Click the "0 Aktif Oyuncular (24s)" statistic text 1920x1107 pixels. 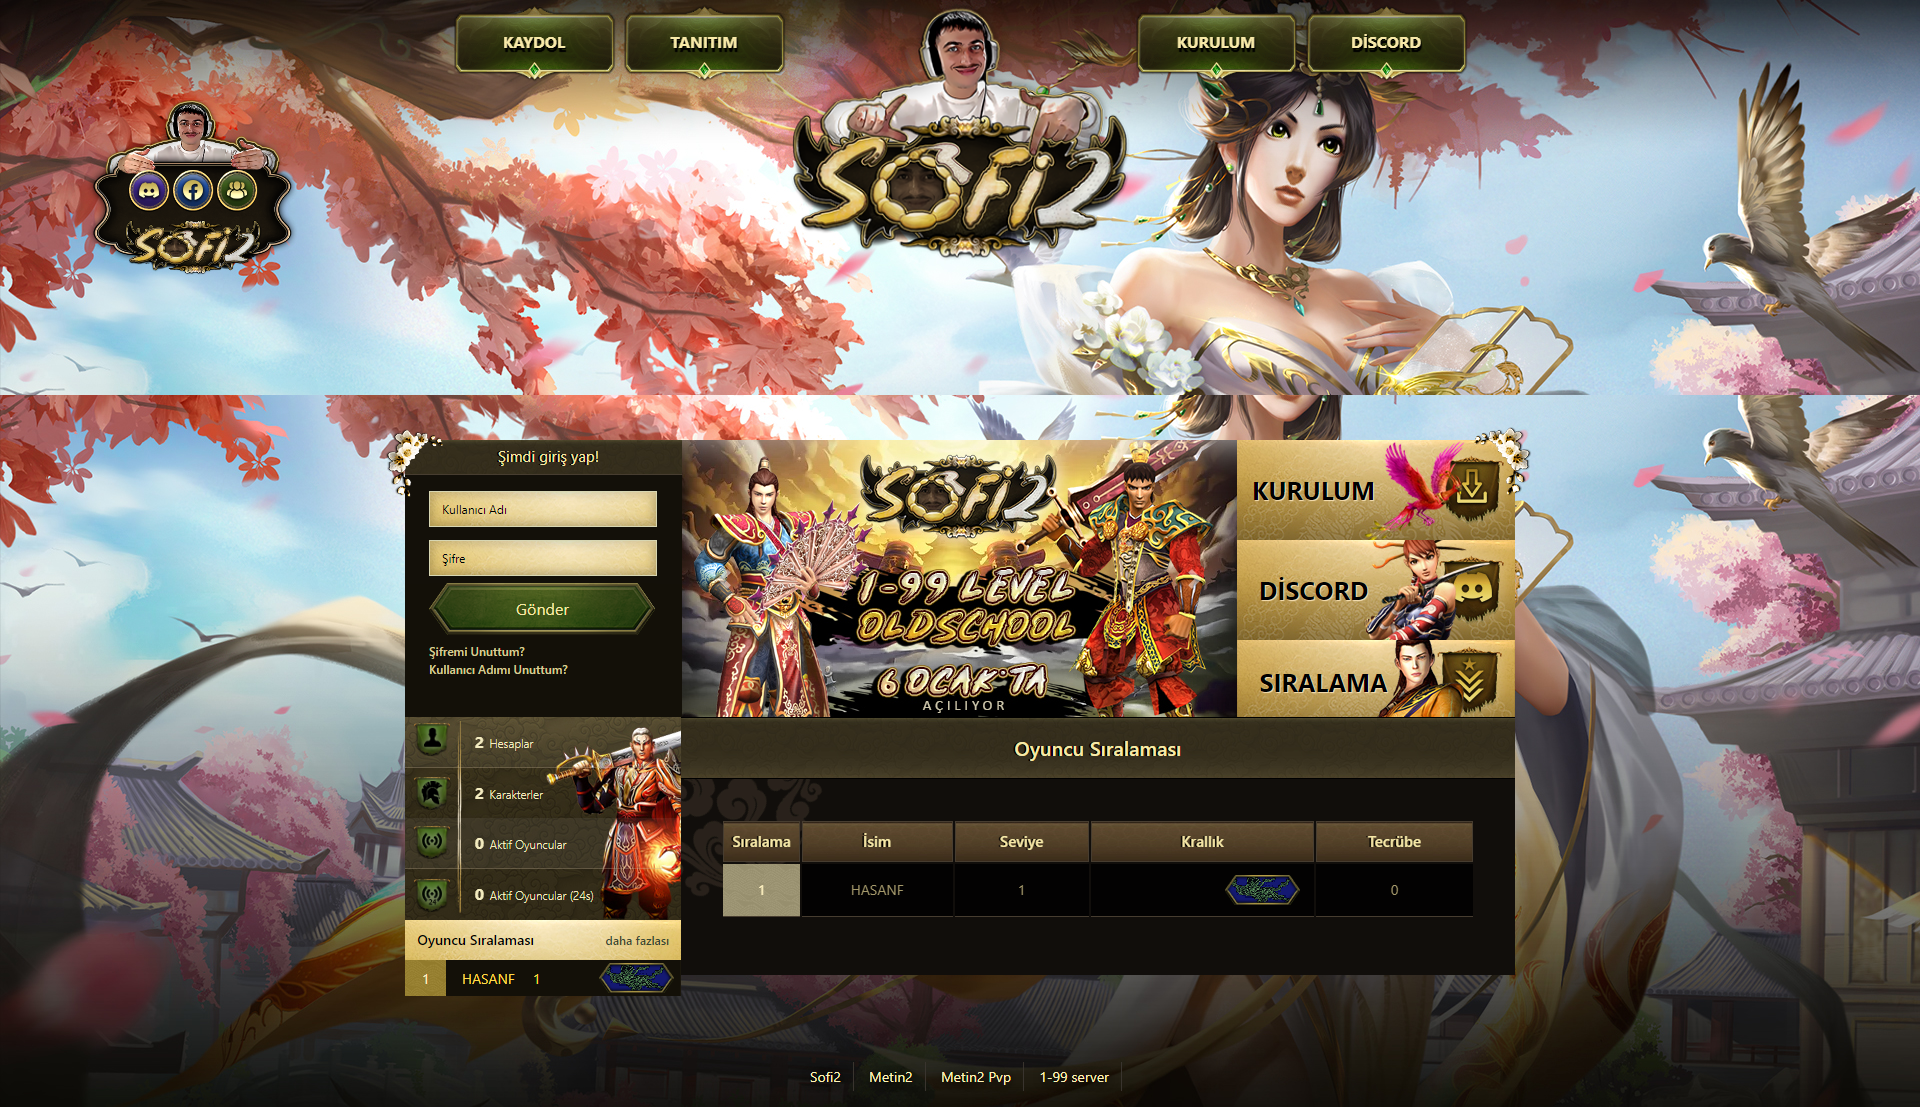(533, 895)
